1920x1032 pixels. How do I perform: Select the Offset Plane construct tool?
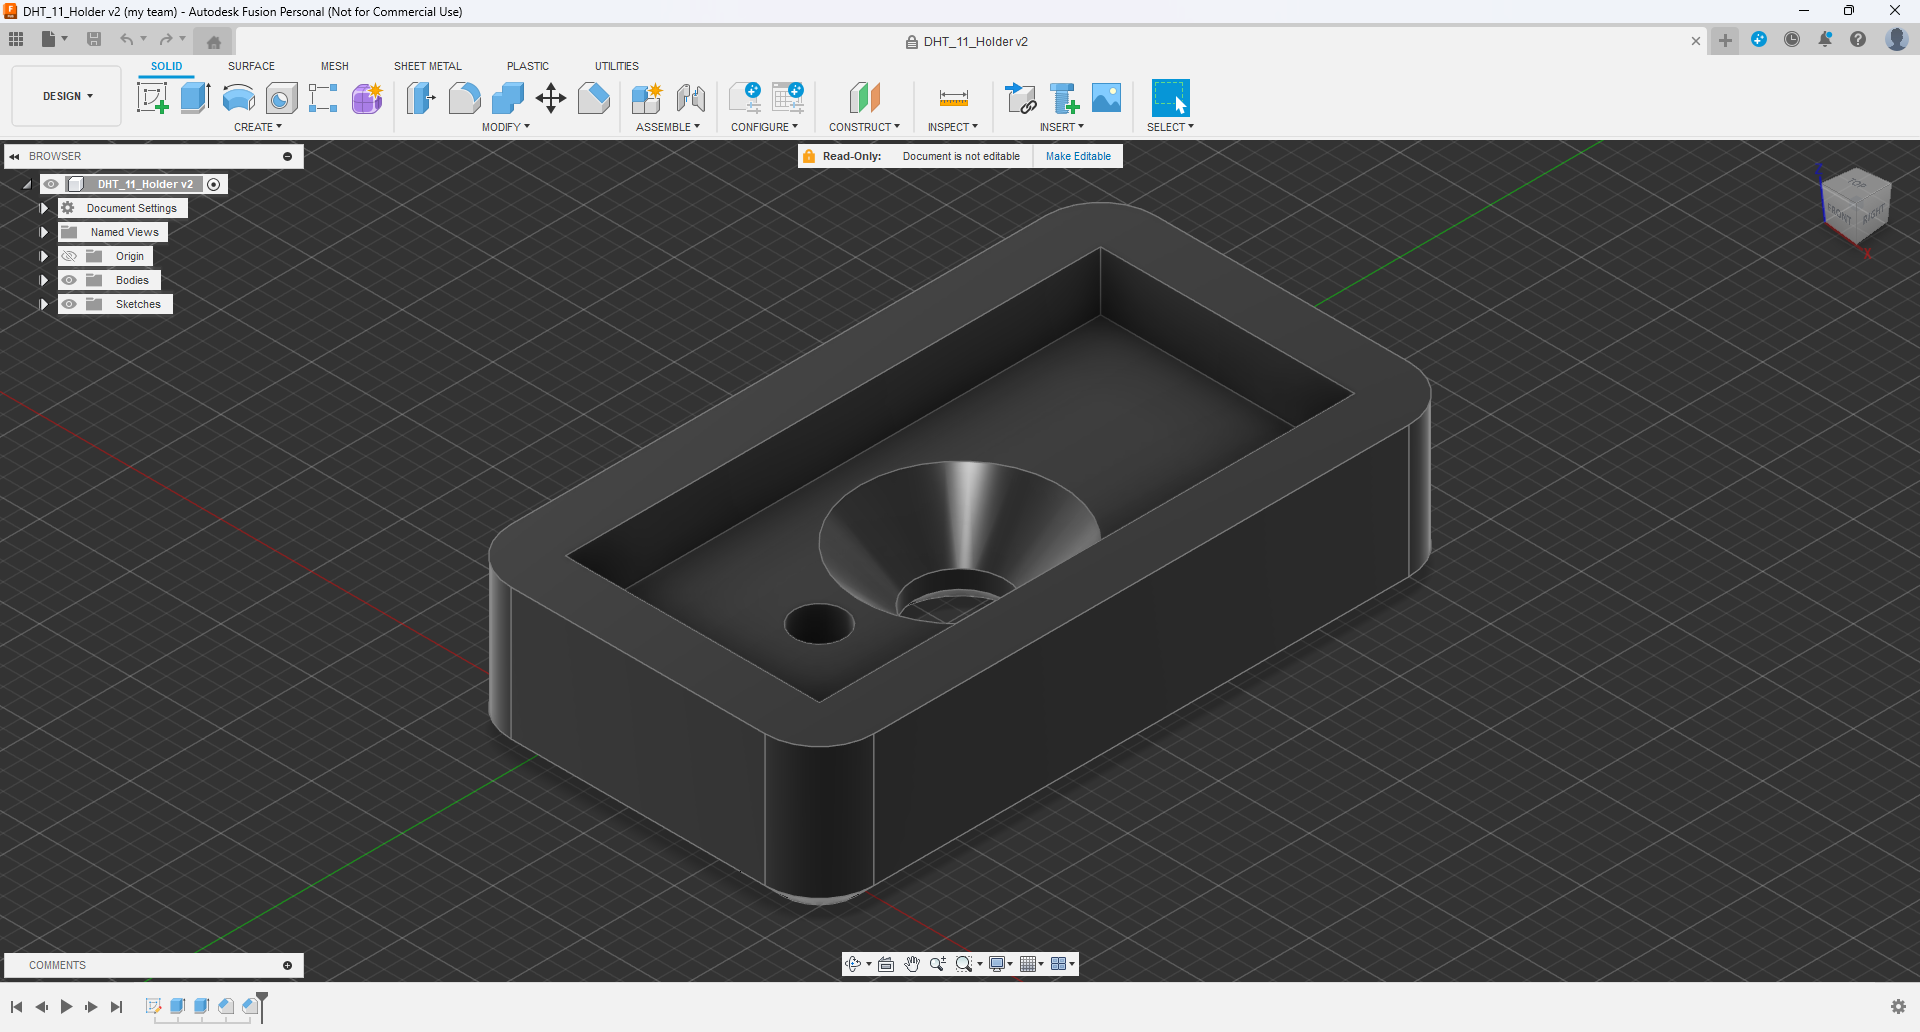pos(864,98)
